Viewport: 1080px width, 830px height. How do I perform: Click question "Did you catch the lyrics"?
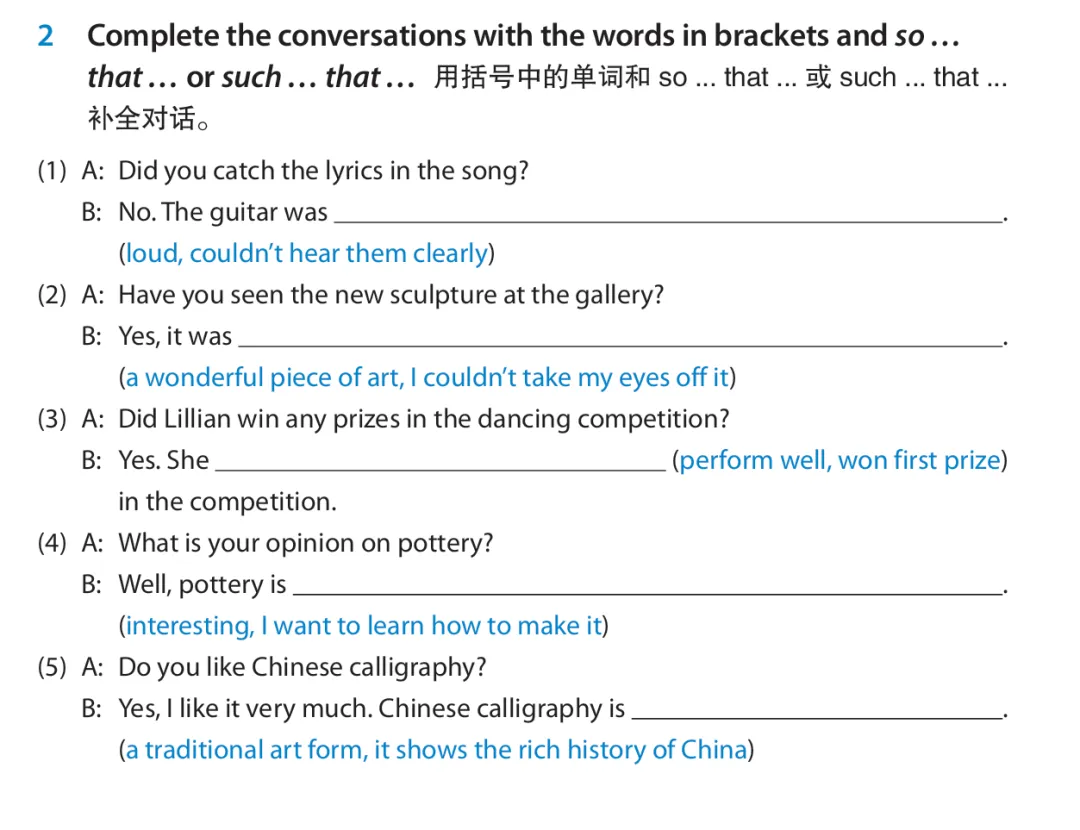coord(323,171)
